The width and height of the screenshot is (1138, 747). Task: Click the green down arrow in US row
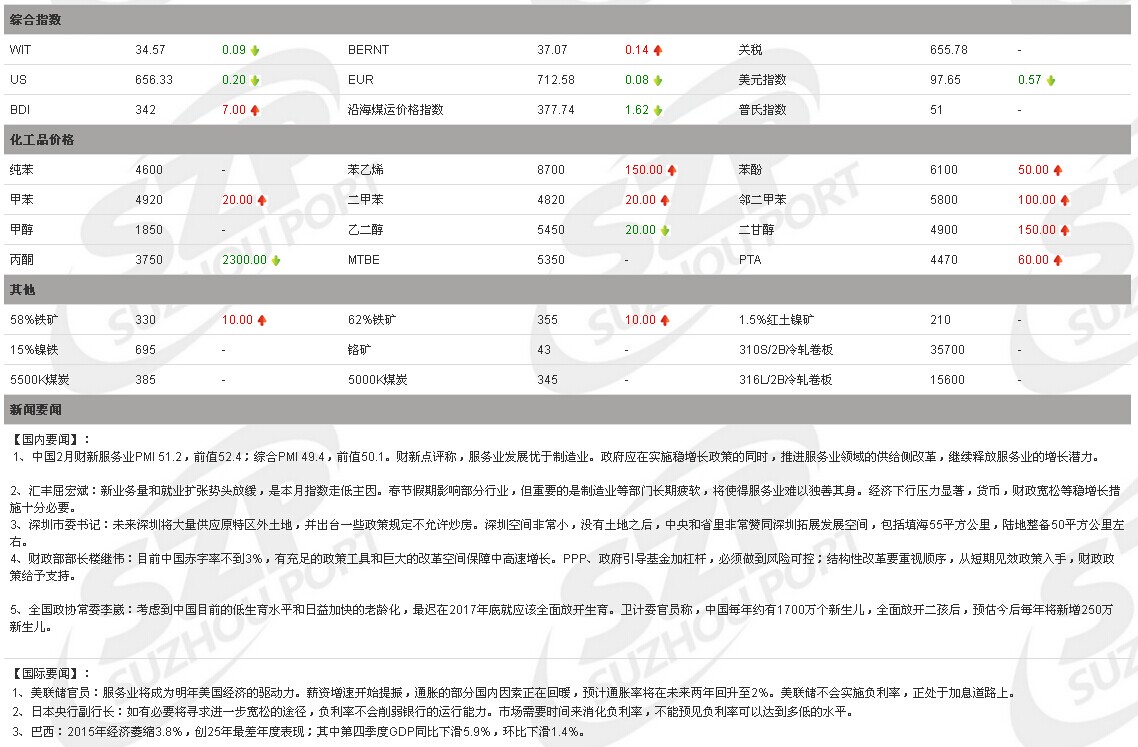pyautogui.click(x=255, y=81)
